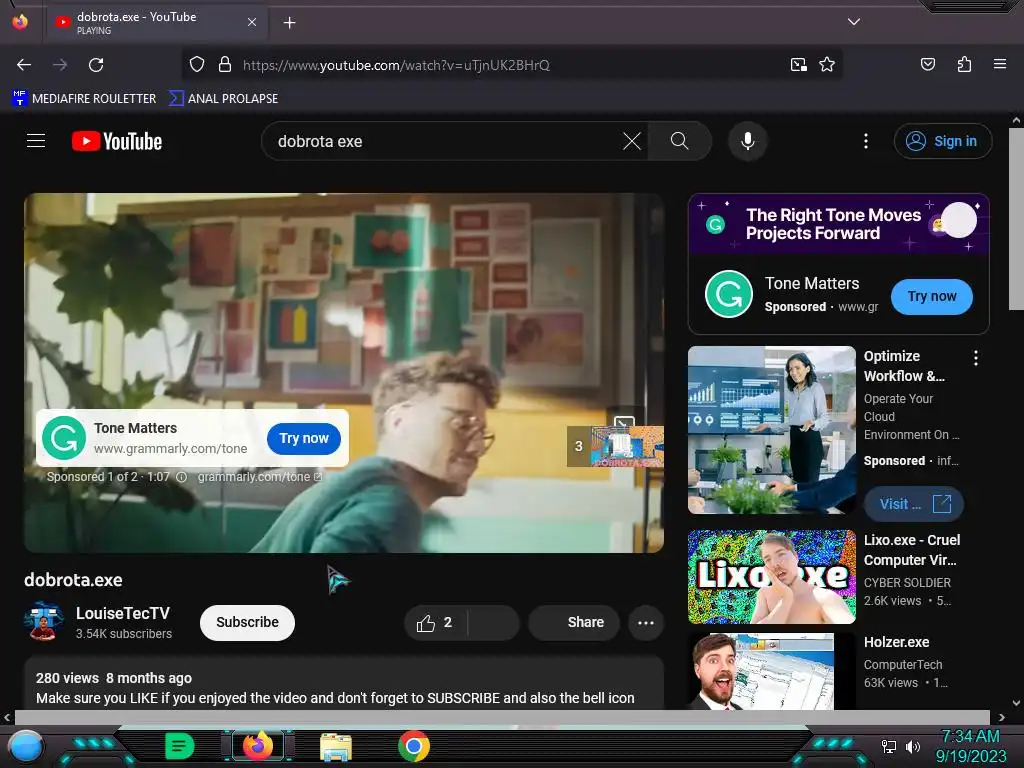
Task: Open the Pocket save icon
Action: 927,64
